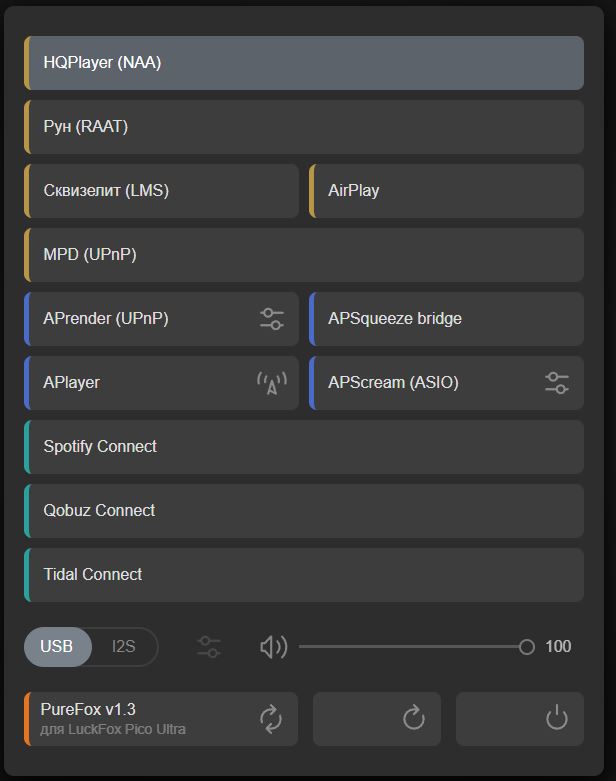Select MPD (UPnP) player
The image size is (616, 781).
[304, 255]
